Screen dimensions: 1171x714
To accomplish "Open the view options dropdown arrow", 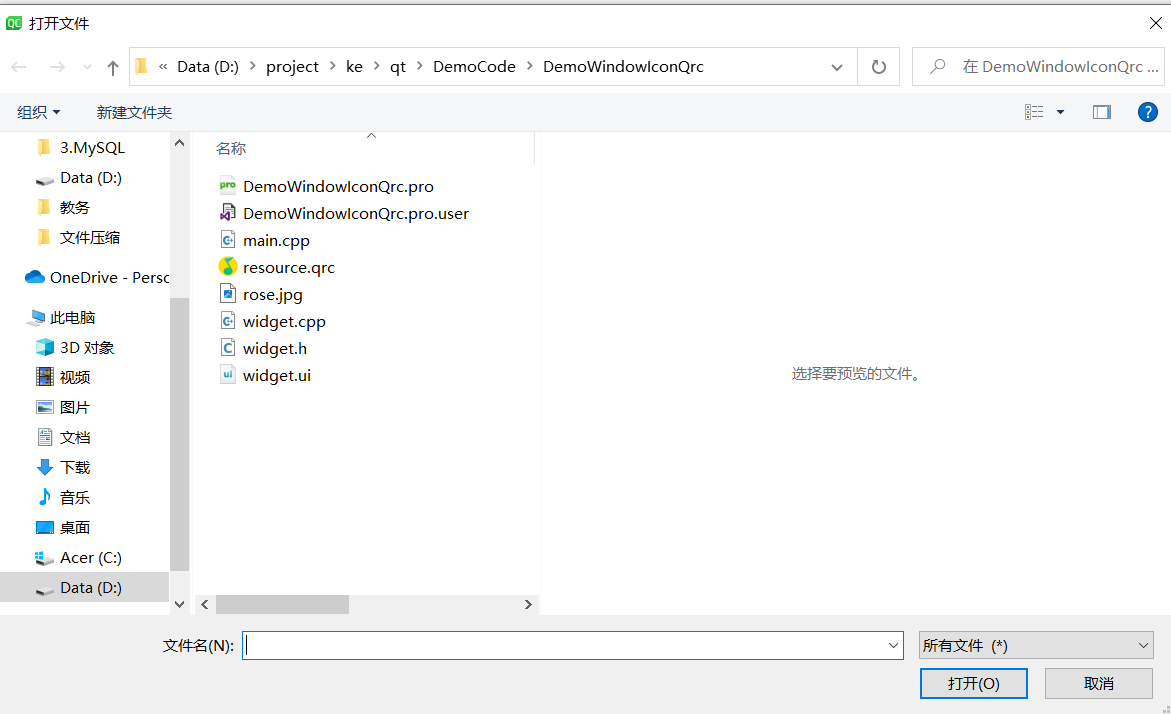I will (x=1060, y=112).
